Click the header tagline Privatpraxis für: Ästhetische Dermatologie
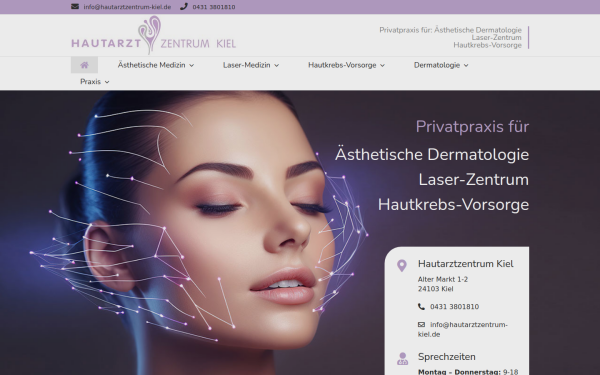The width and height of the screenshot is (600, 375). click(x=450, y=30)
